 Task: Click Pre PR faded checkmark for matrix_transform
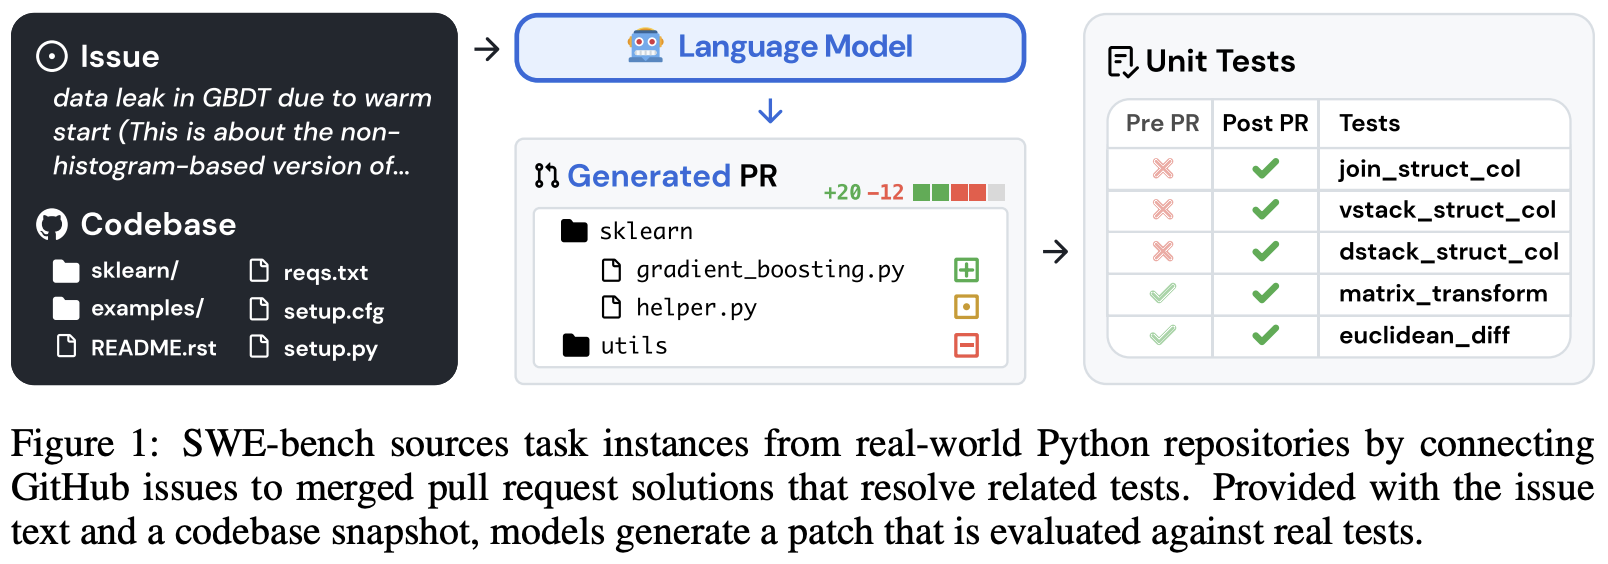(x=1162, y=294)
